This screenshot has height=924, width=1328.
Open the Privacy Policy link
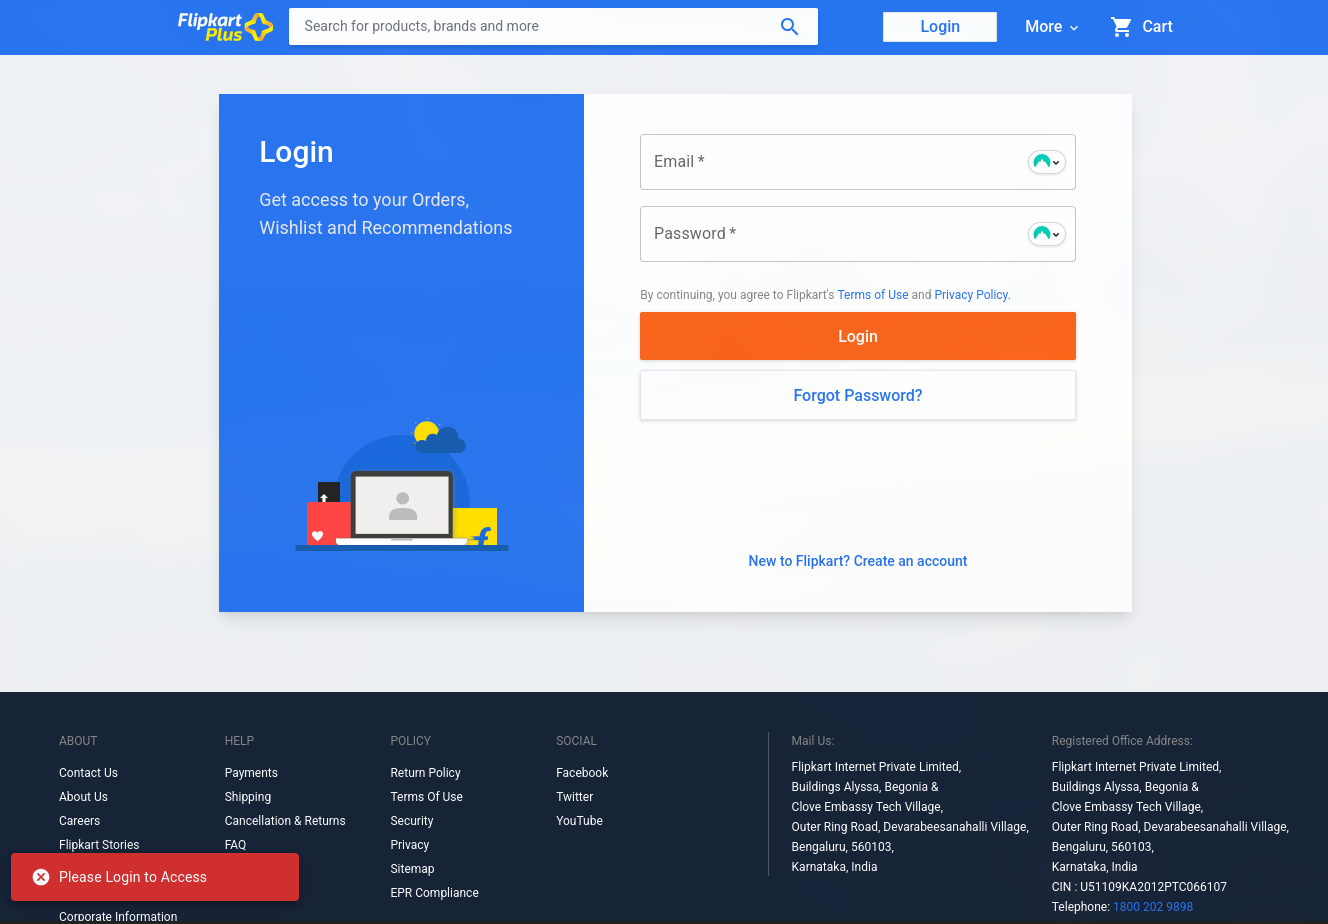(970, 294)
